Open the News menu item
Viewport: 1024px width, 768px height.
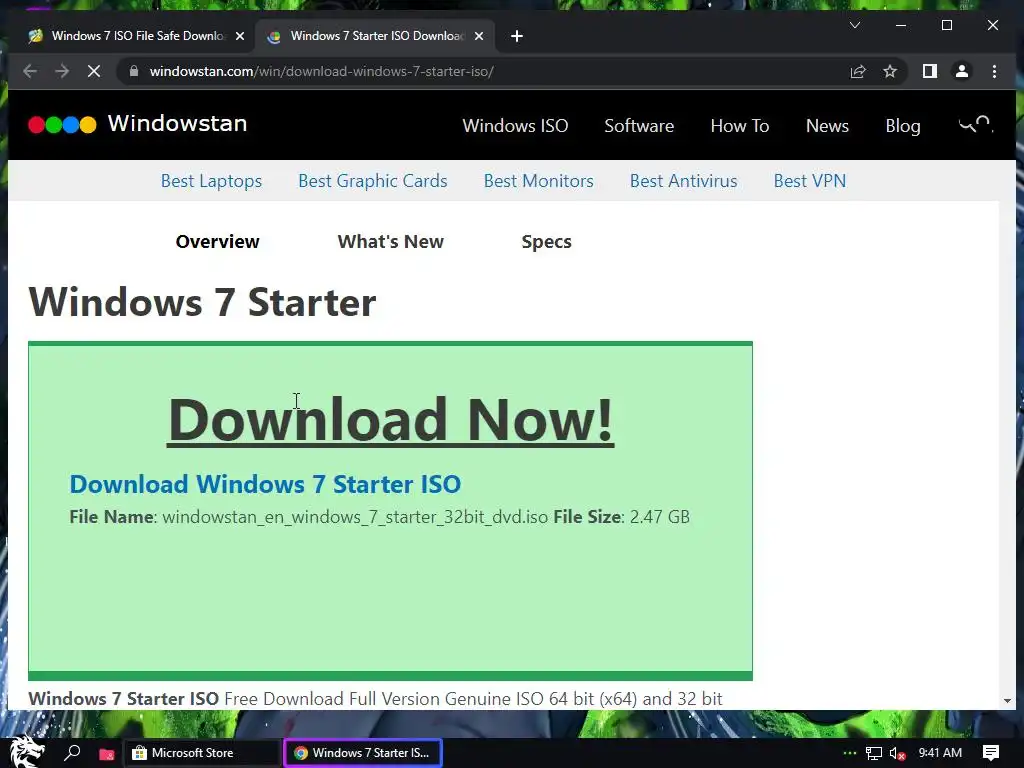tap(827, 125)
